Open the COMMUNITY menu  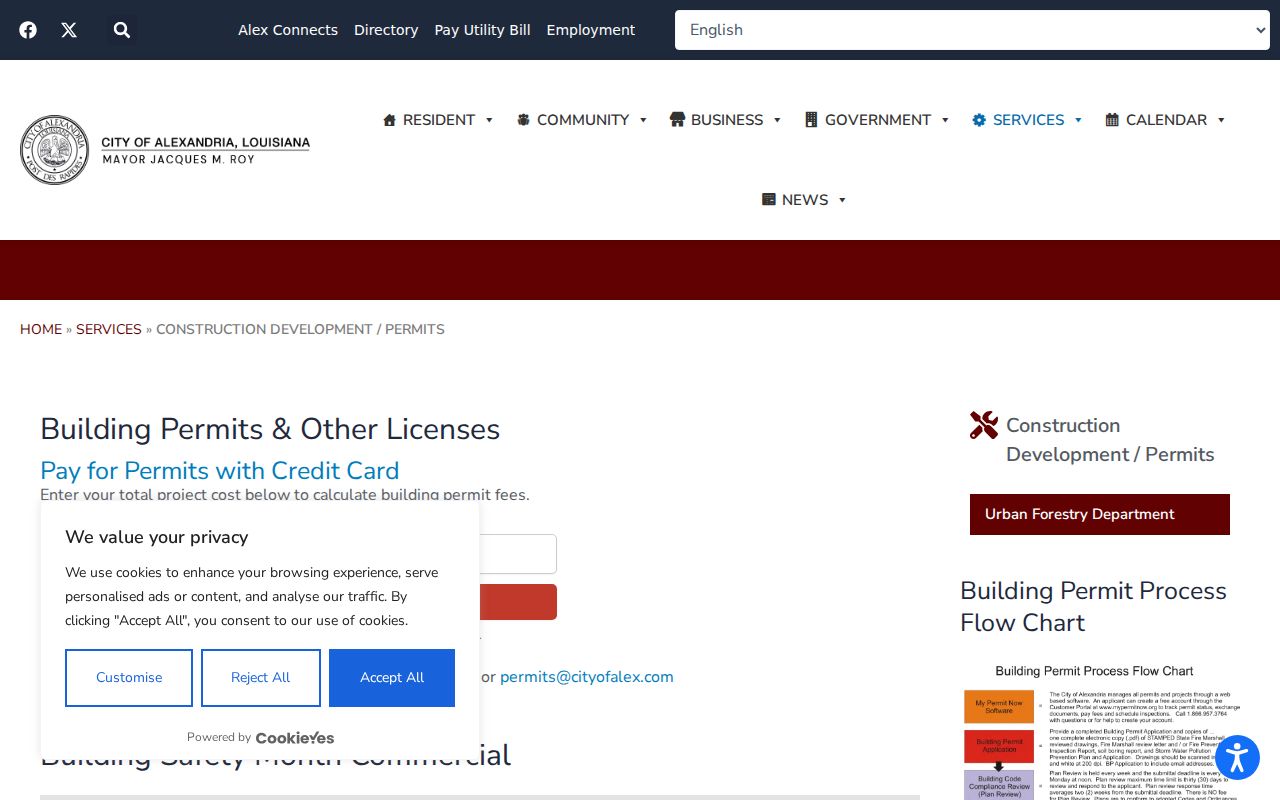click(583, 120)
